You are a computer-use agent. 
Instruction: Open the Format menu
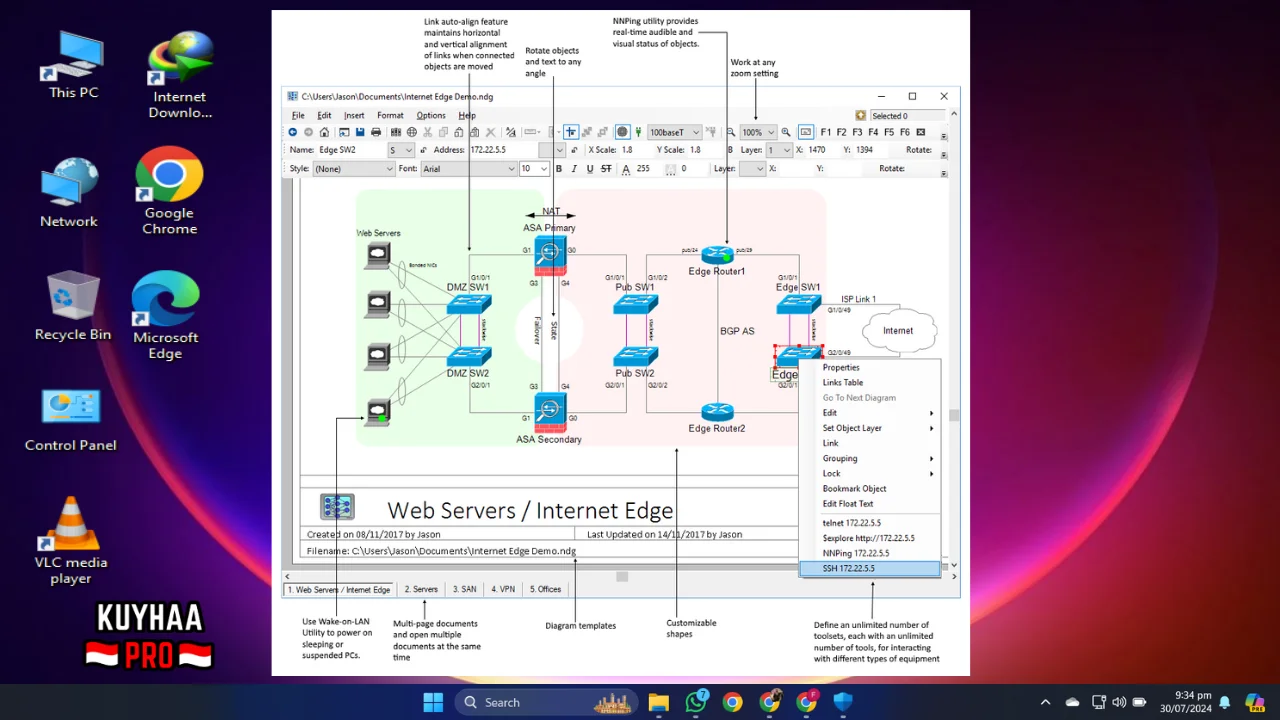390,115
